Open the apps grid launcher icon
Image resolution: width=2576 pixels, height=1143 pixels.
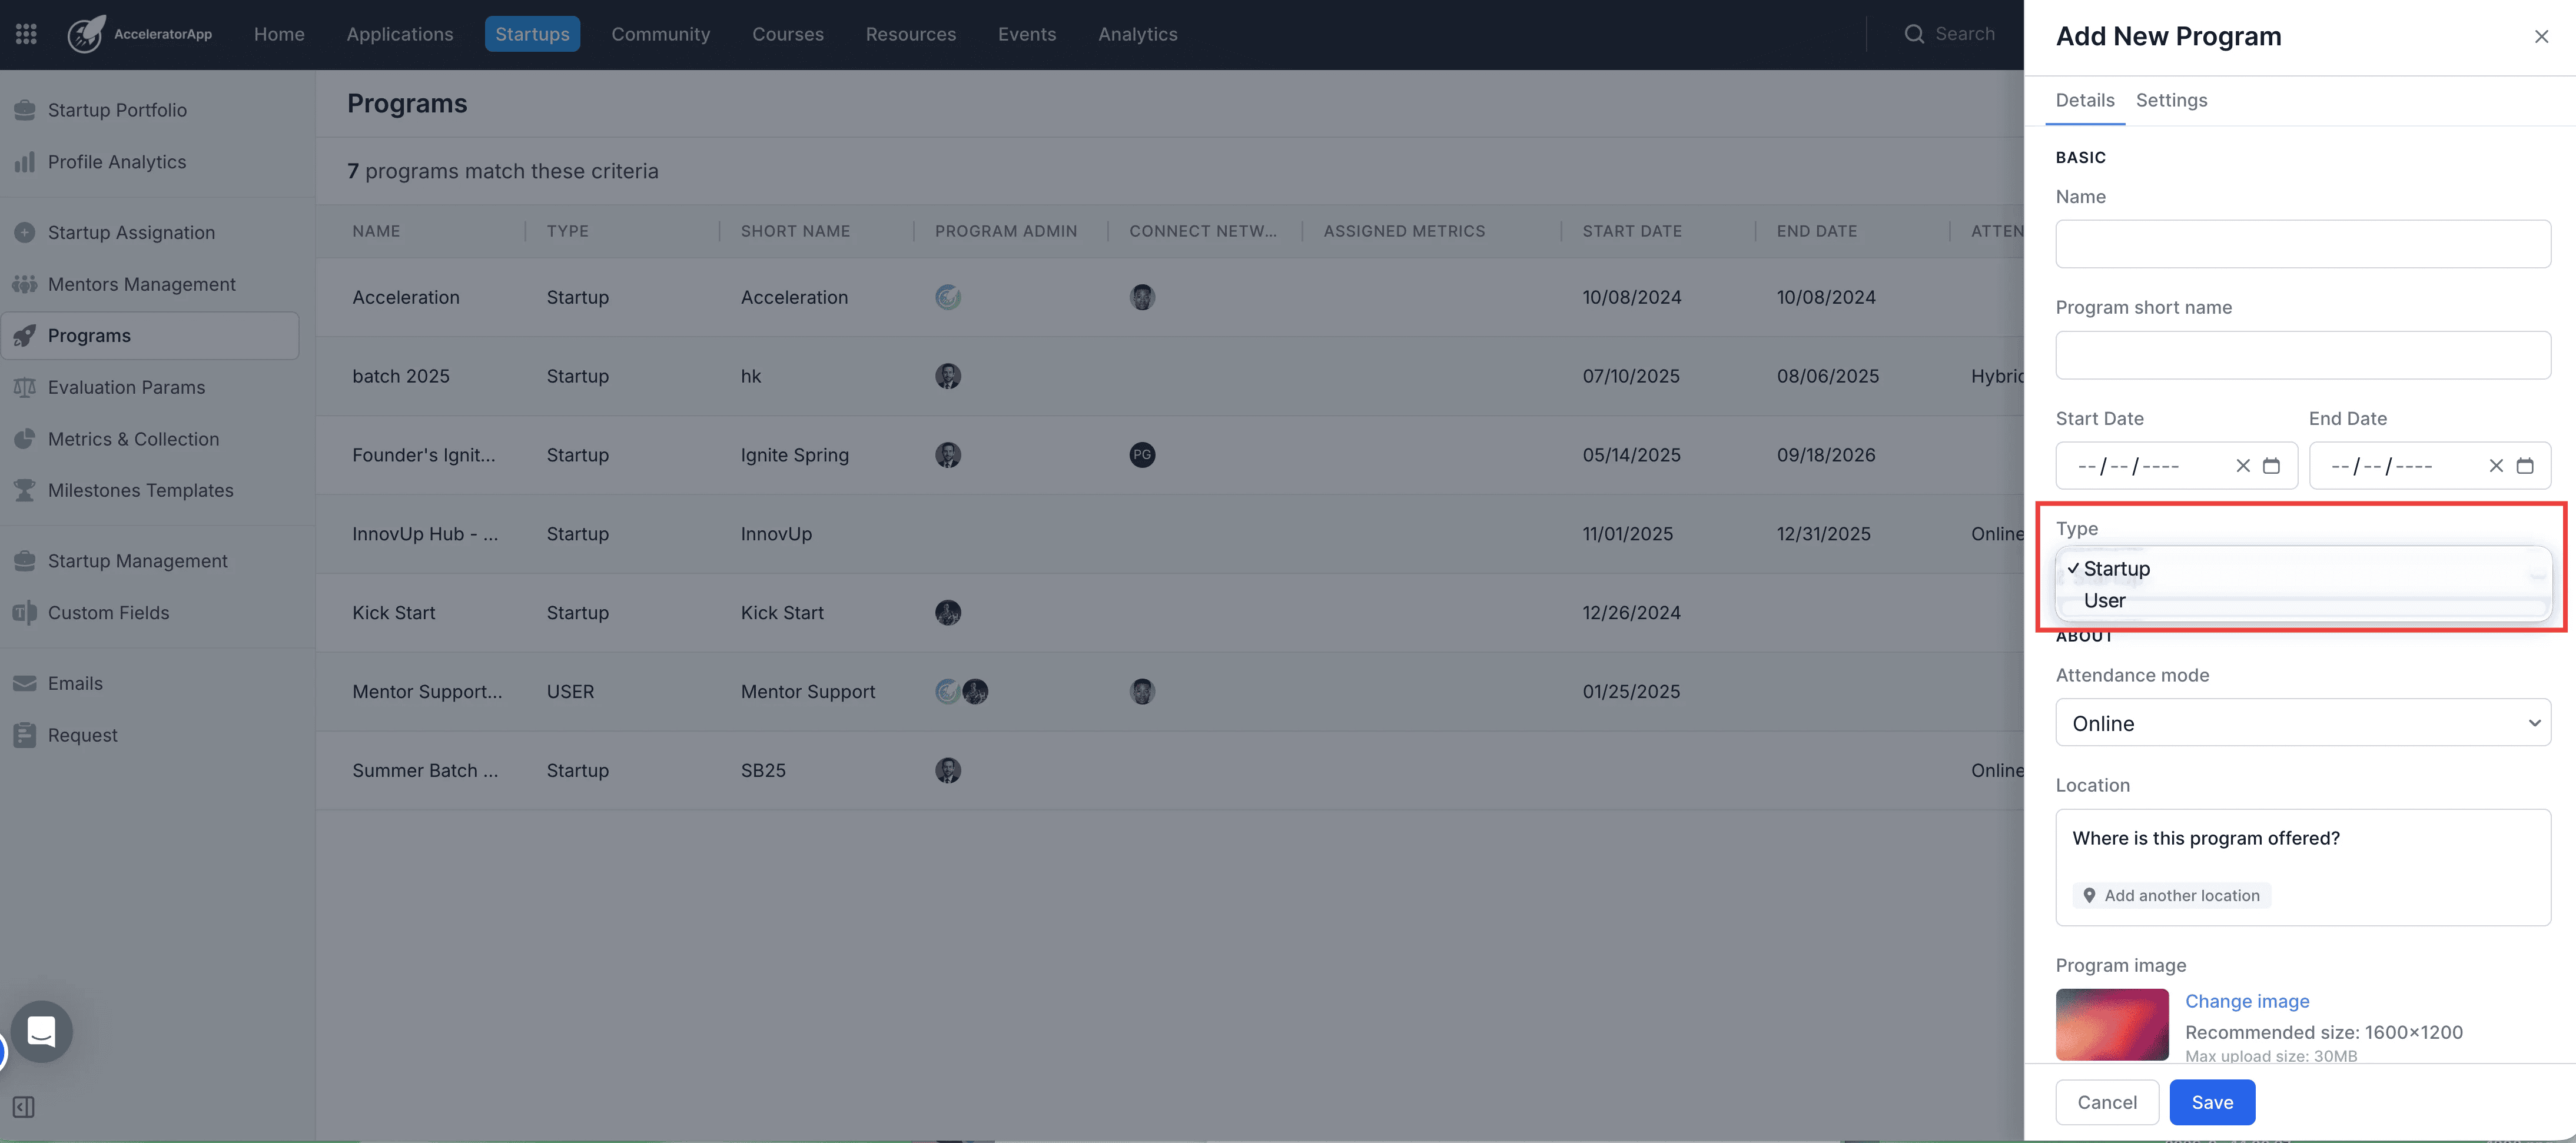tap(26, 34)
